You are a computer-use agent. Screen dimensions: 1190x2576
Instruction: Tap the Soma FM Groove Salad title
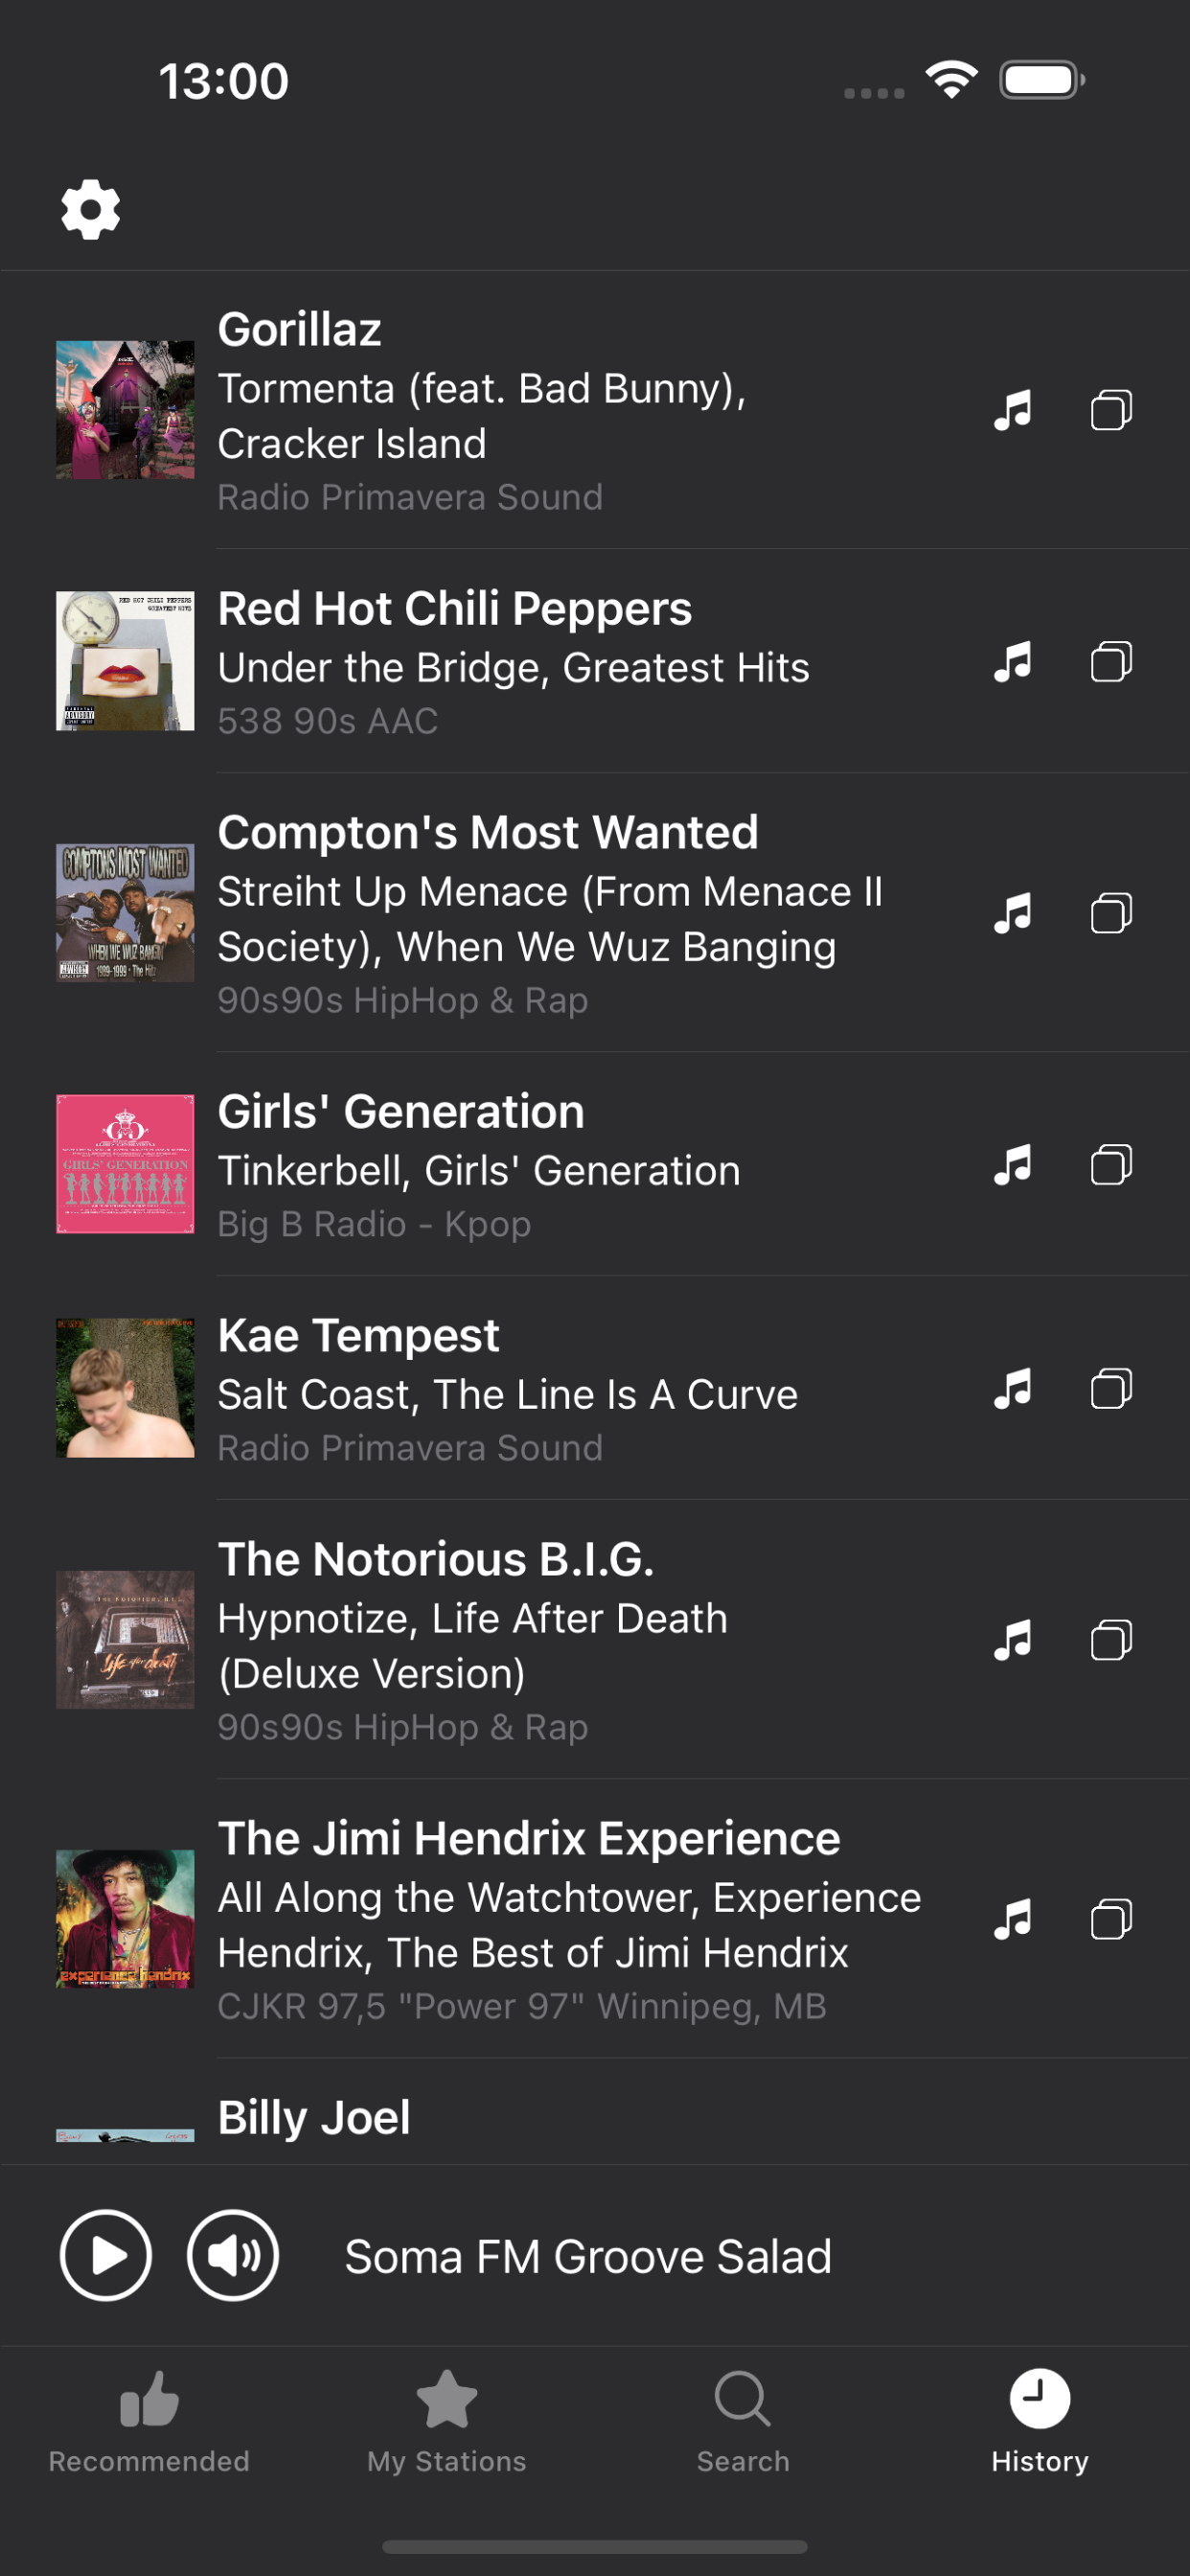[x=588, y=2257]
